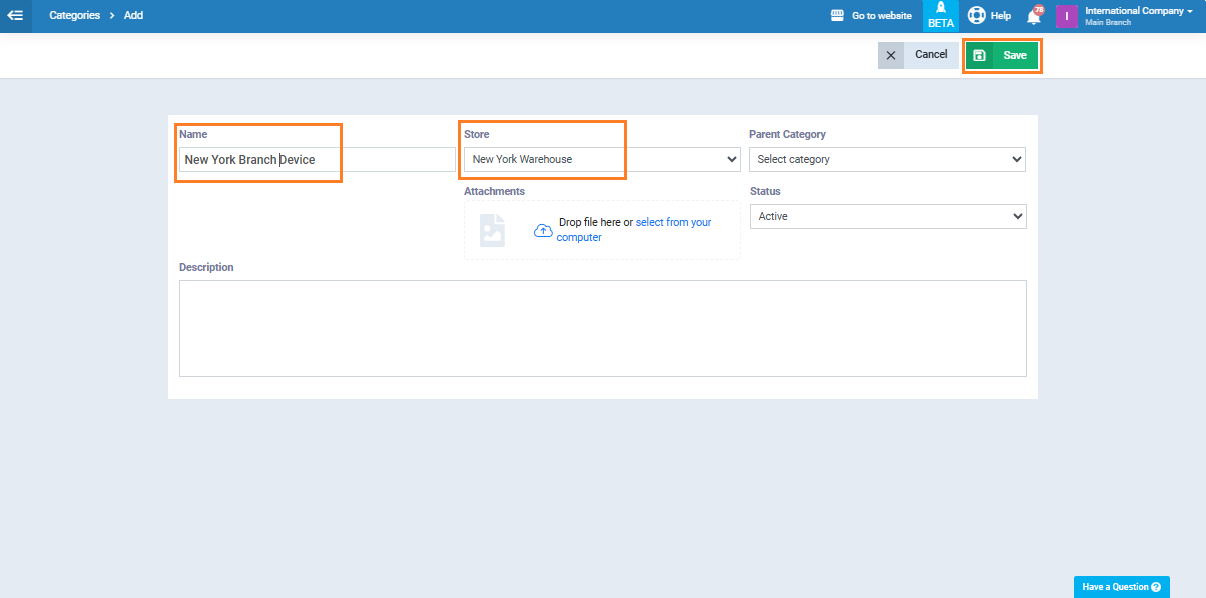The image size is (1206, 598).
Task: Click the floppy disk Save icon
Action: click(x=980, y=56)
